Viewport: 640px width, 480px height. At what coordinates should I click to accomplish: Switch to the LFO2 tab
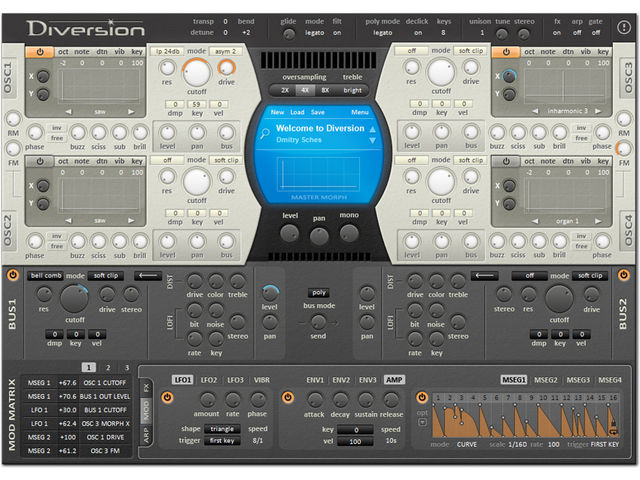(x=209, y=380)
